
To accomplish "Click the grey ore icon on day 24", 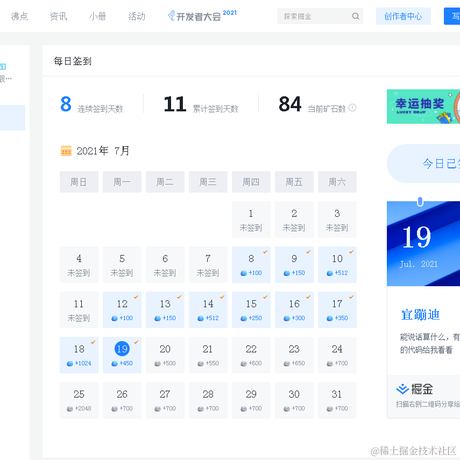I will 330,364.
